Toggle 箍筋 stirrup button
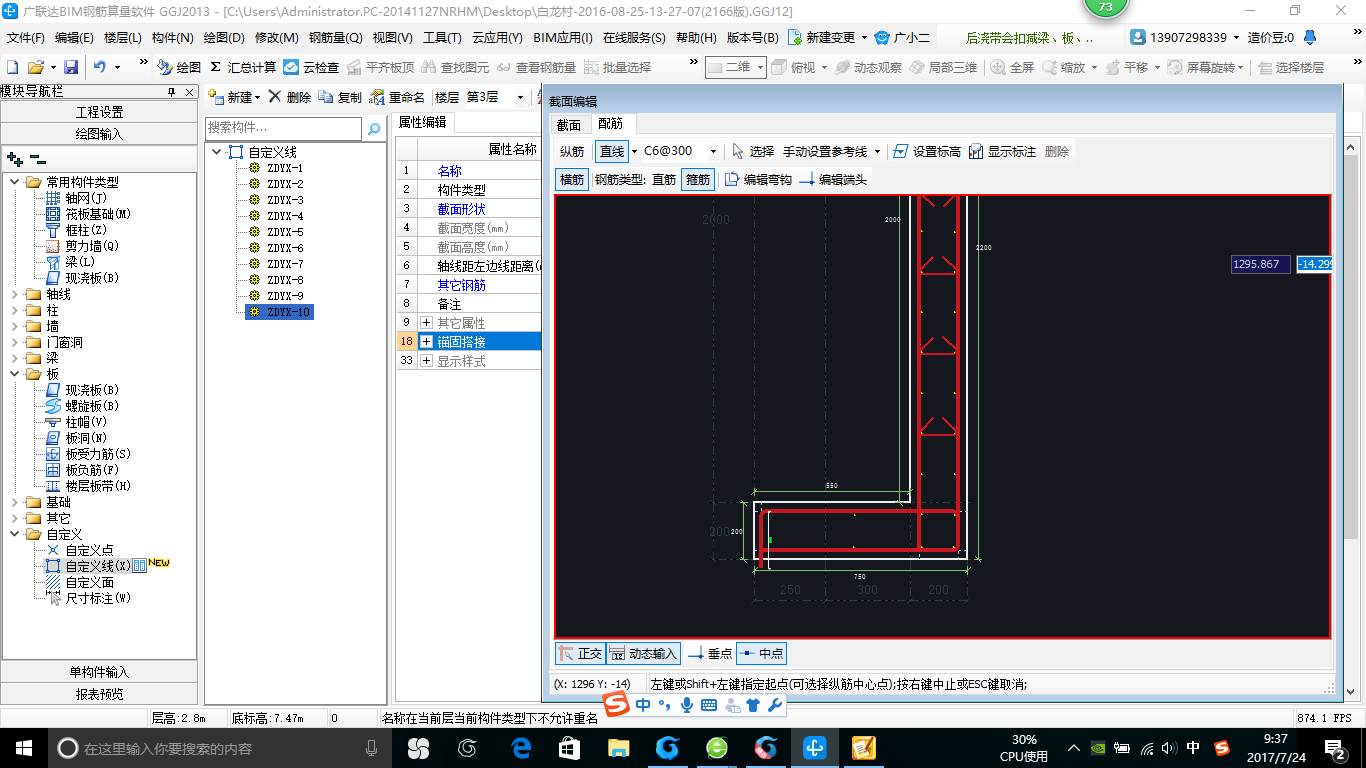This screenshot has height=768, width=1366. tap(697, 179)
